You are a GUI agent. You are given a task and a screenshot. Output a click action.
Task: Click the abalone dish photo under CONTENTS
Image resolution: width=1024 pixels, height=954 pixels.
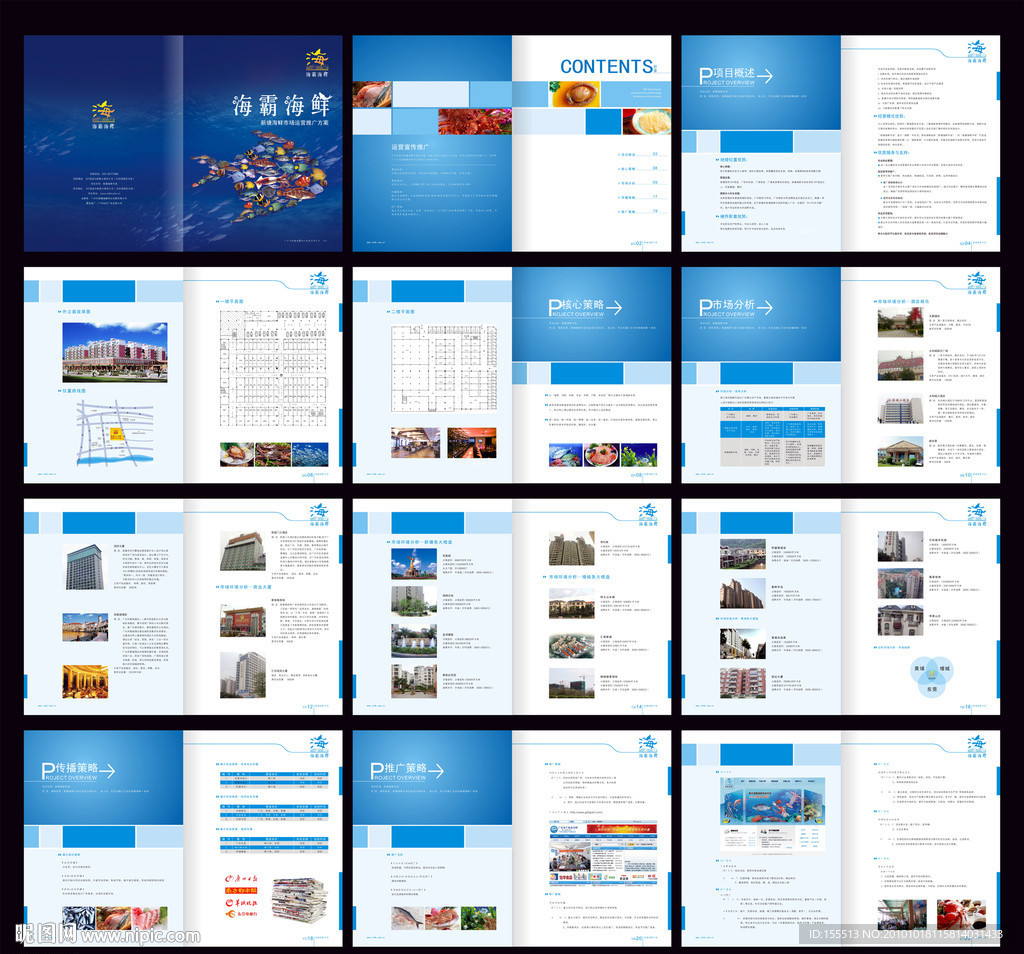tap(575, 95)
